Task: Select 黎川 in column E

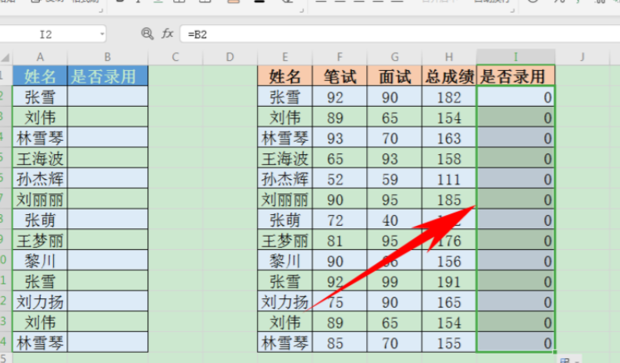Action: tap(285, 261)
